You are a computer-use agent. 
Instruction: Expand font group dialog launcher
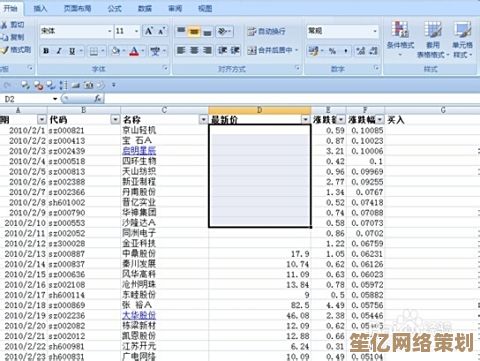[x=165, y=68]
